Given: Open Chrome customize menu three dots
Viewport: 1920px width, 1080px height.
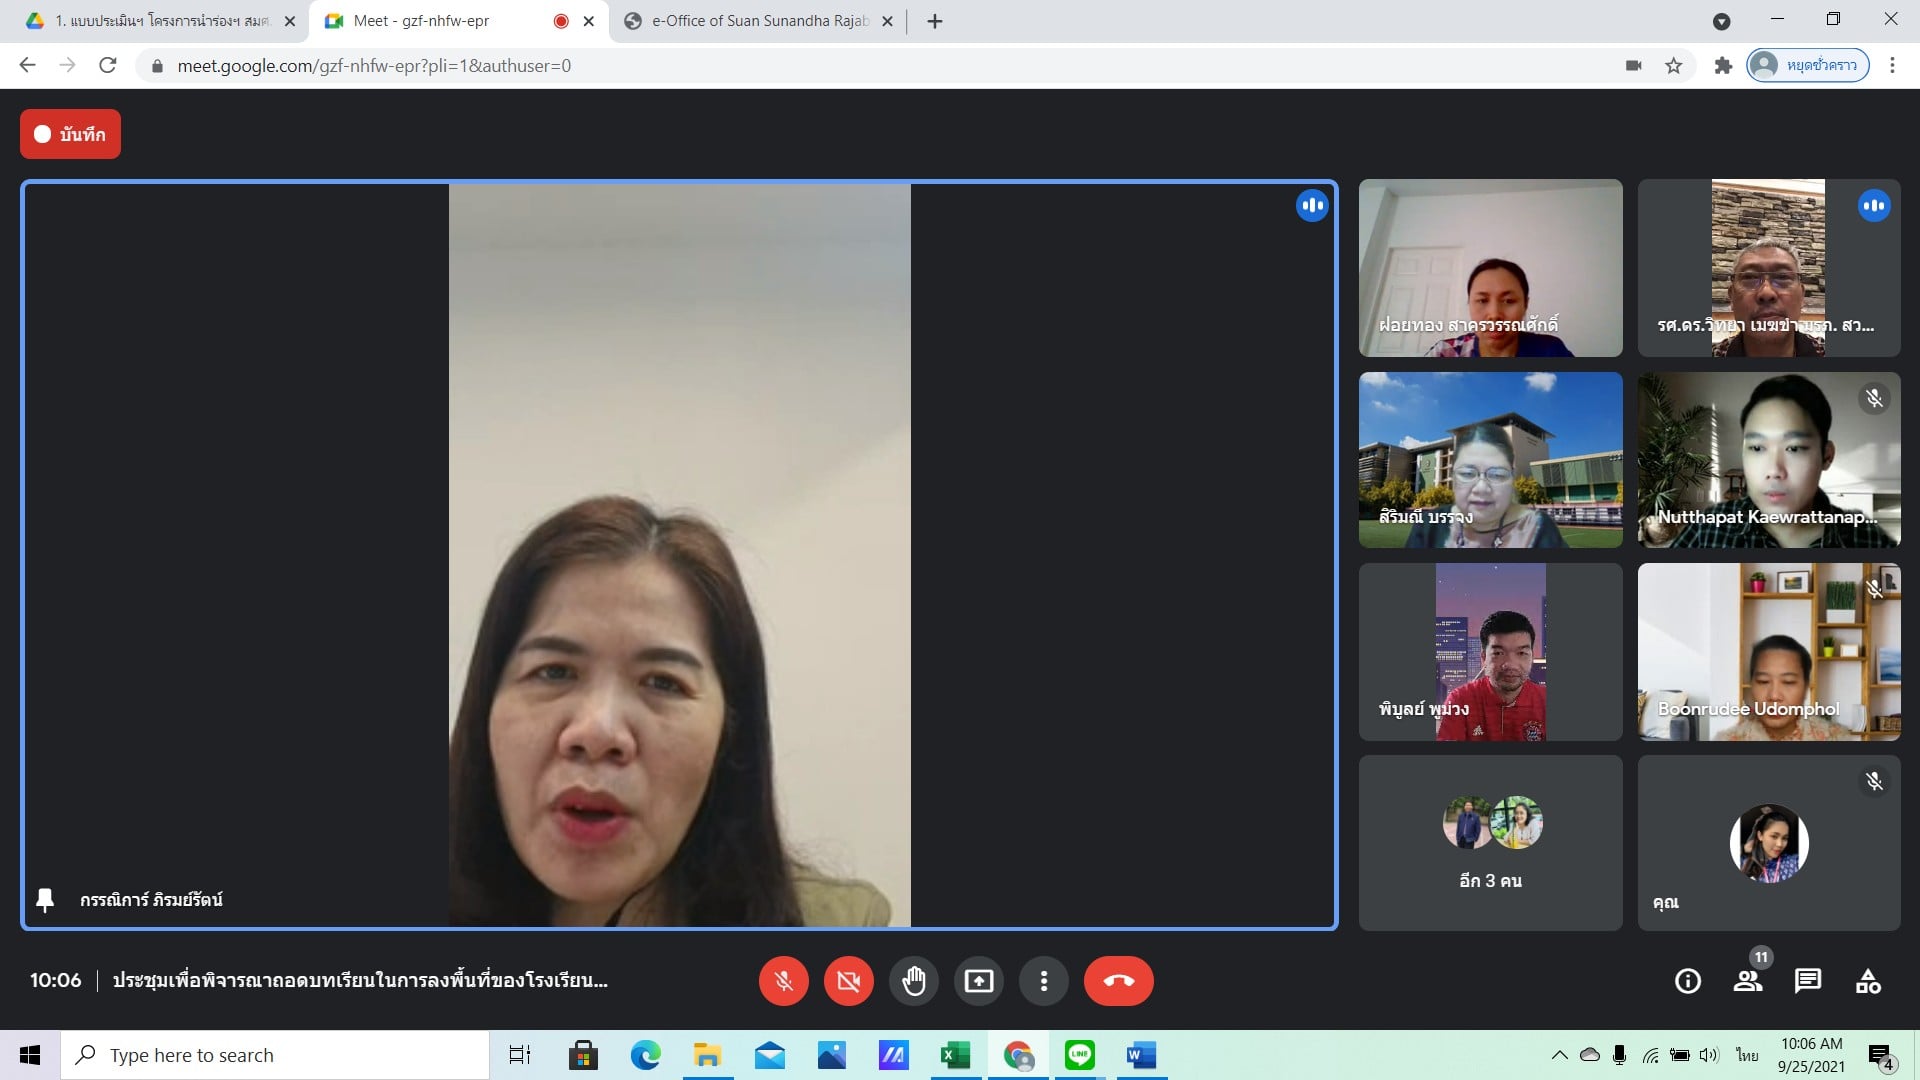Looking at the screenshot, I should click(x=1891, y=66).
